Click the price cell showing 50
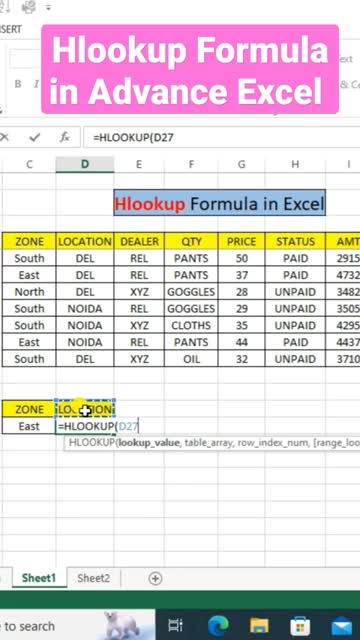360x640 pixels. pos(242,258)
